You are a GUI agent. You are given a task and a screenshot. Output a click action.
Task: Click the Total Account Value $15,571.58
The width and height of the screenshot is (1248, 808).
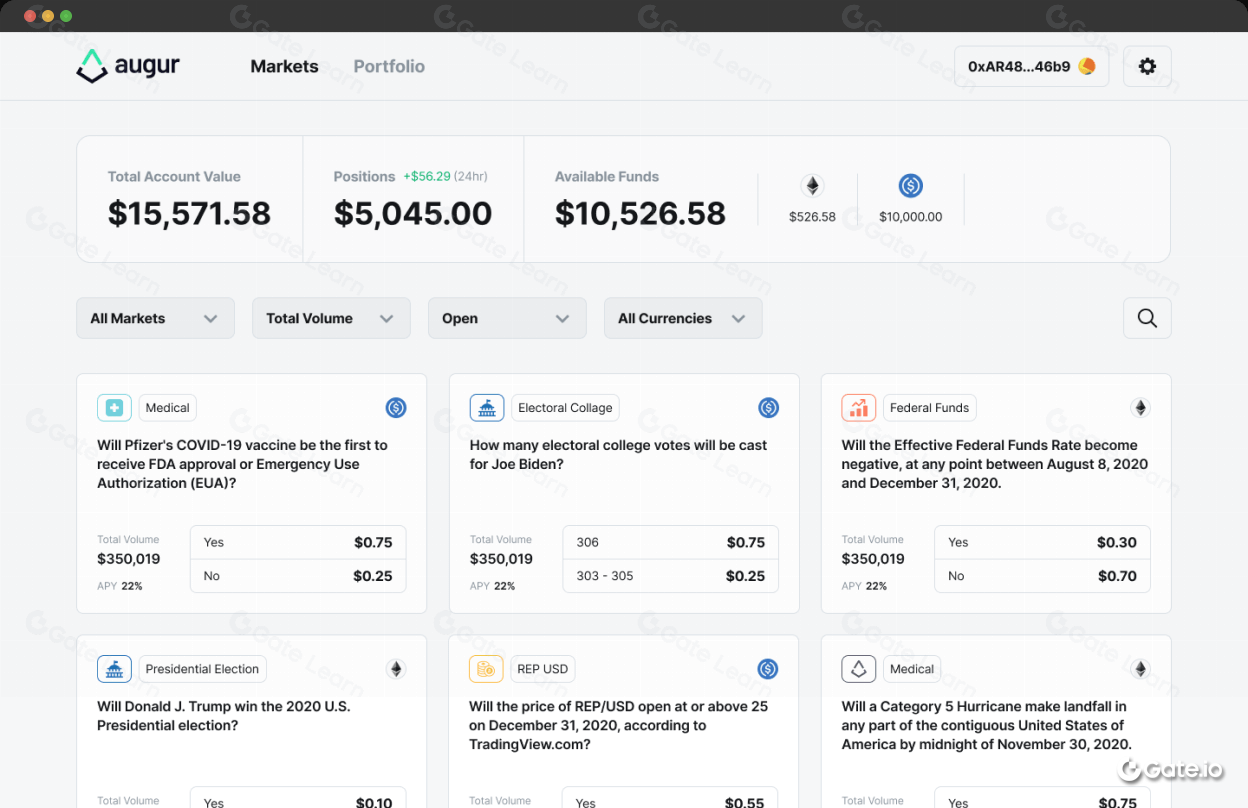coord(189,214)
